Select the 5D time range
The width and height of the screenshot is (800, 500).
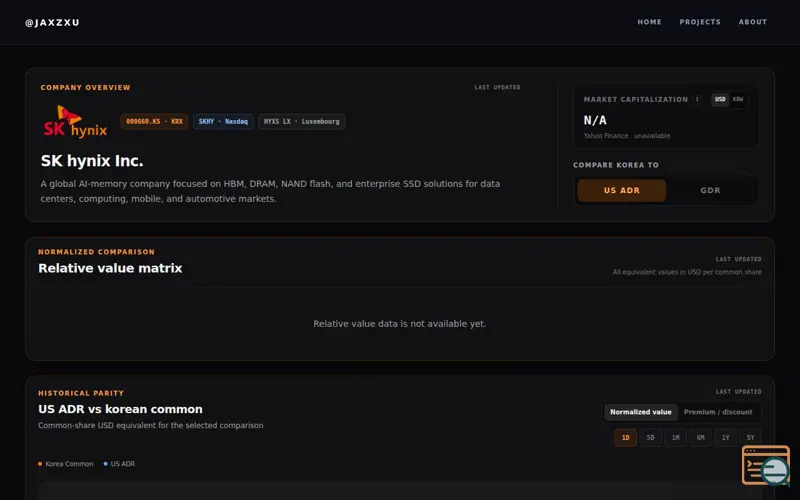coord(651,438)
